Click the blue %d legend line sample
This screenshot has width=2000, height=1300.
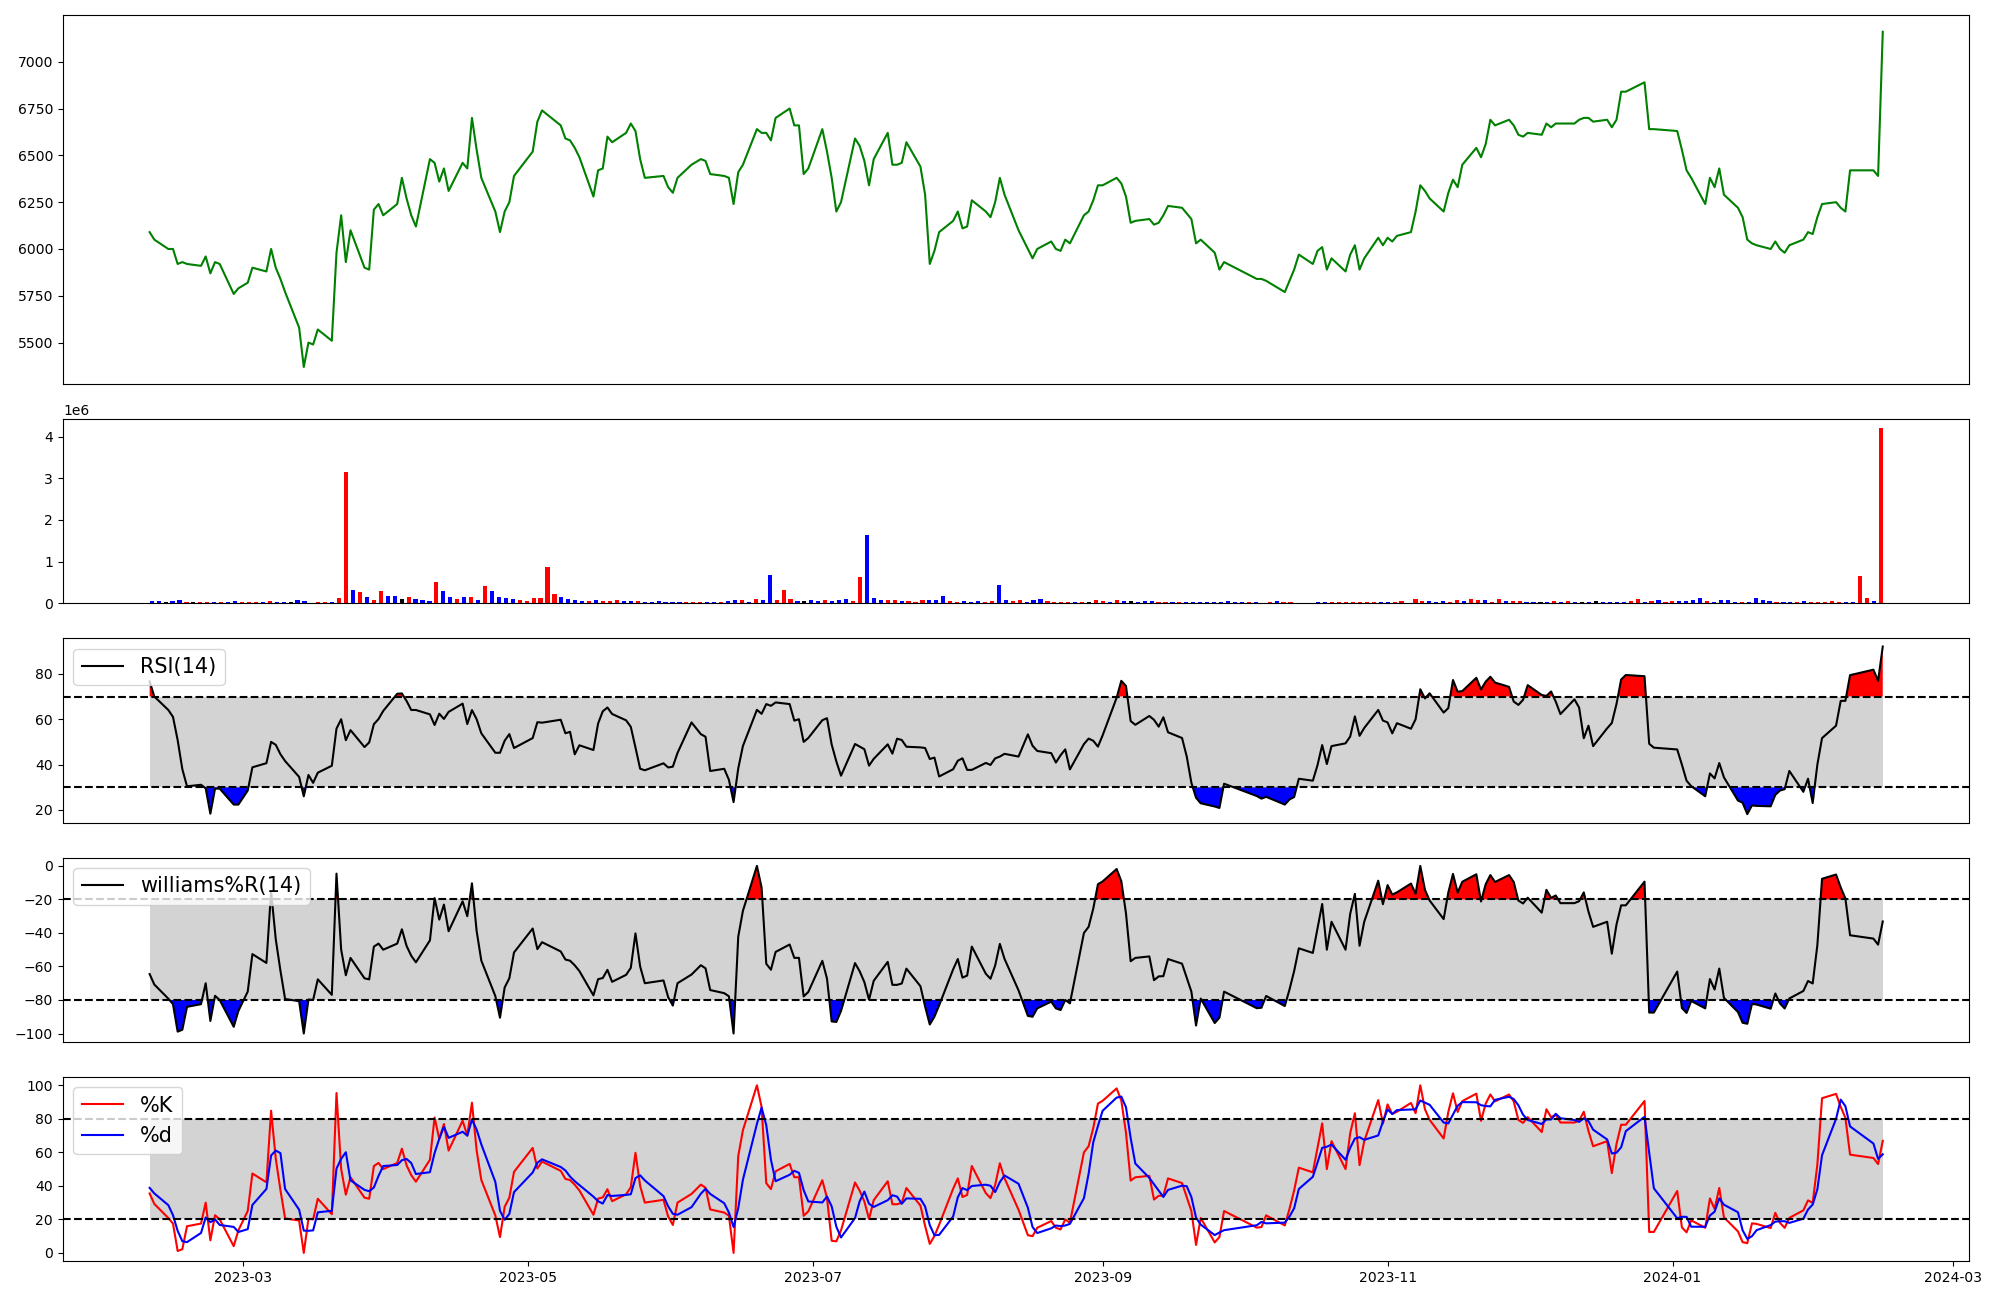(x=102, y=1135)
